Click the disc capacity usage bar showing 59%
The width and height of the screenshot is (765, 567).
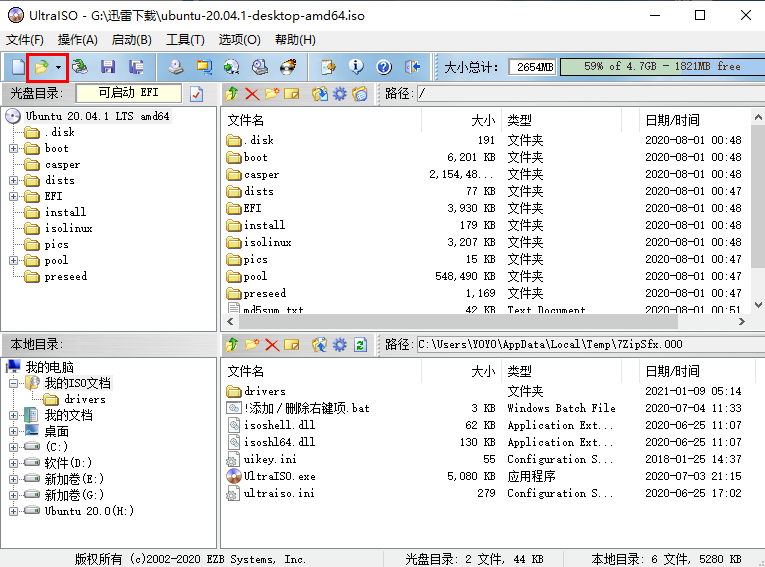(663, 67)
